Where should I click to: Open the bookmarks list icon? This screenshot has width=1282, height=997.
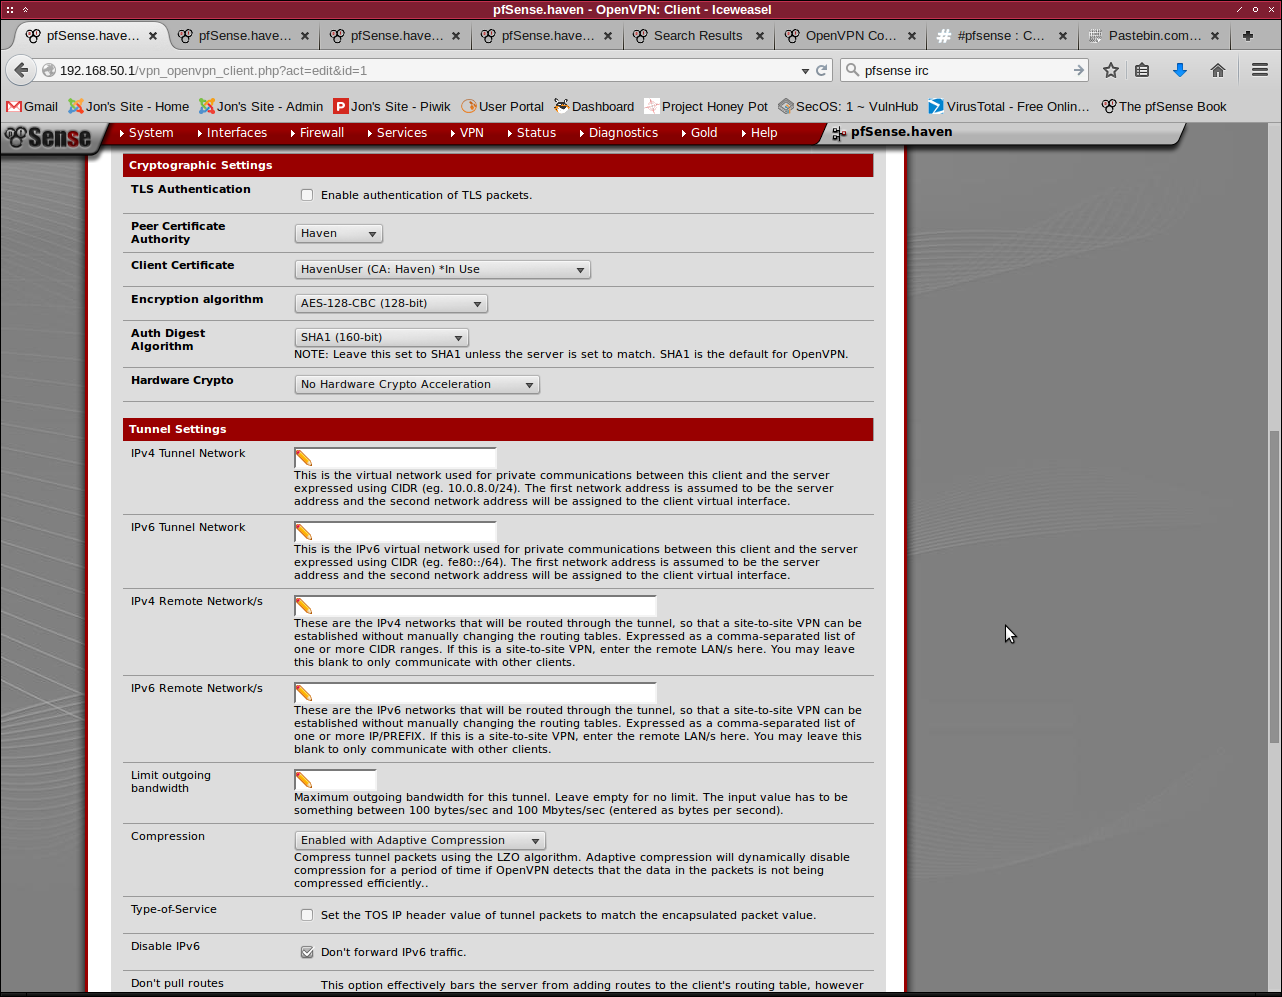[x=1142, y=70]
